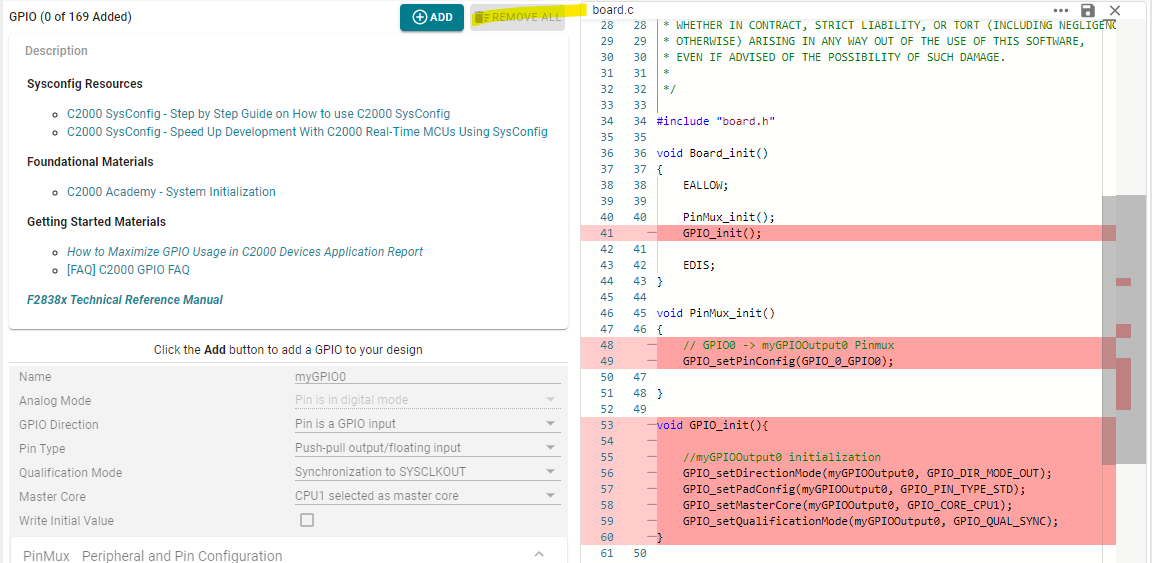Click the void GPIO_init(){ line
The height and width of the screenshot is (563, 1152).
pyautogui.click(x=712, y=425)
